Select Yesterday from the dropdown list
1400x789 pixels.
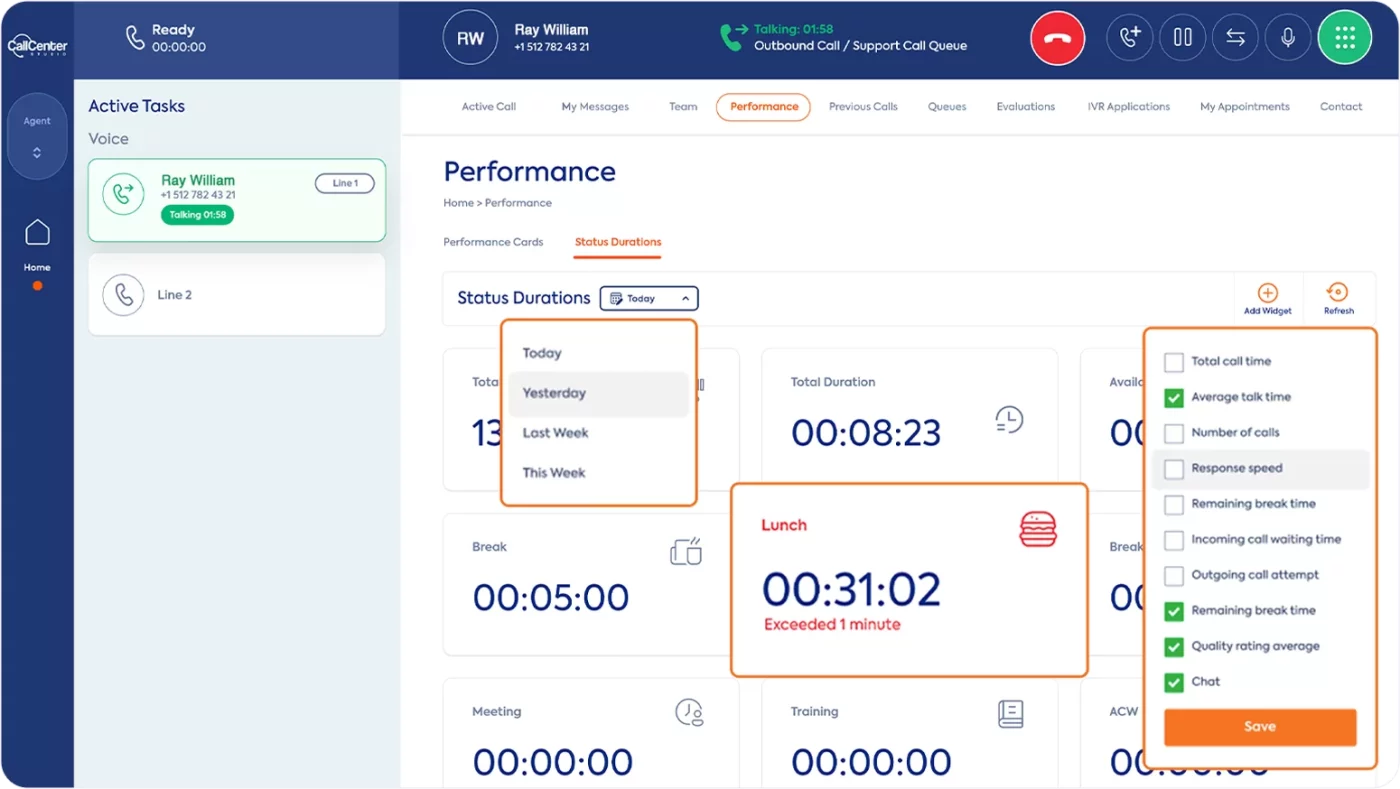(555, 393)
